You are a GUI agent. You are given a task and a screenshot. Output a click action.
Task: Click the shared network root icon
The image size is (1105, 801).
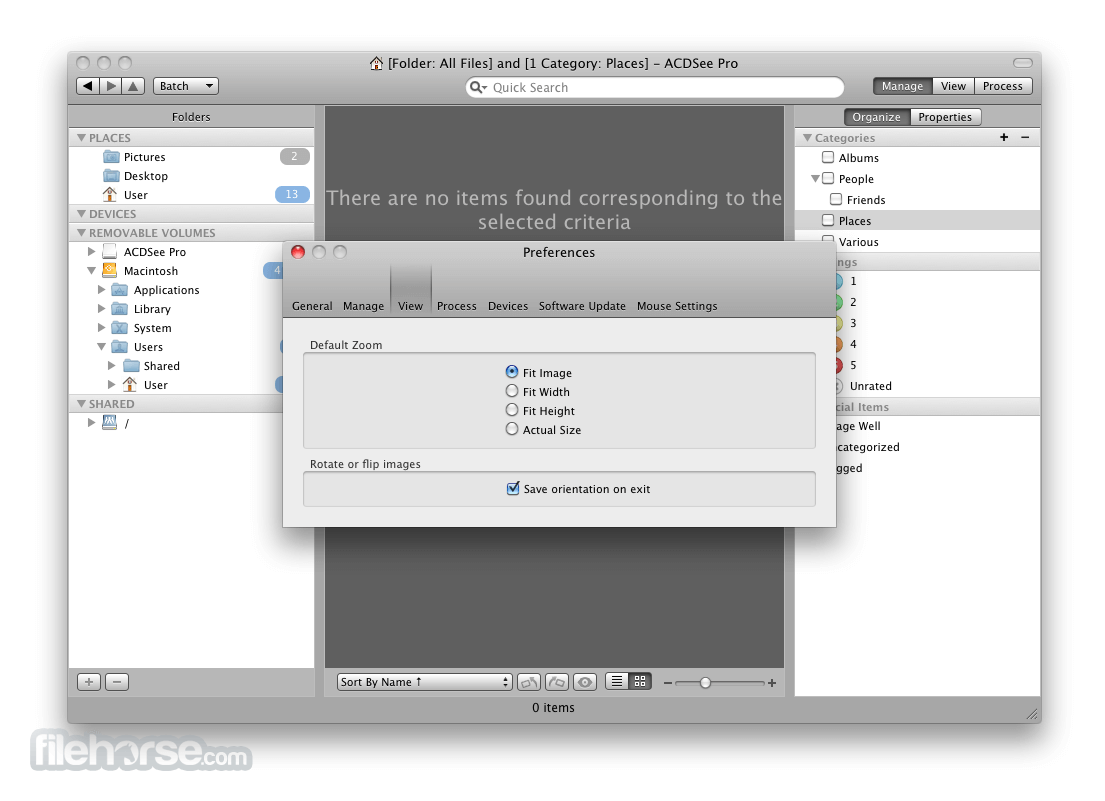coord(109,423)
